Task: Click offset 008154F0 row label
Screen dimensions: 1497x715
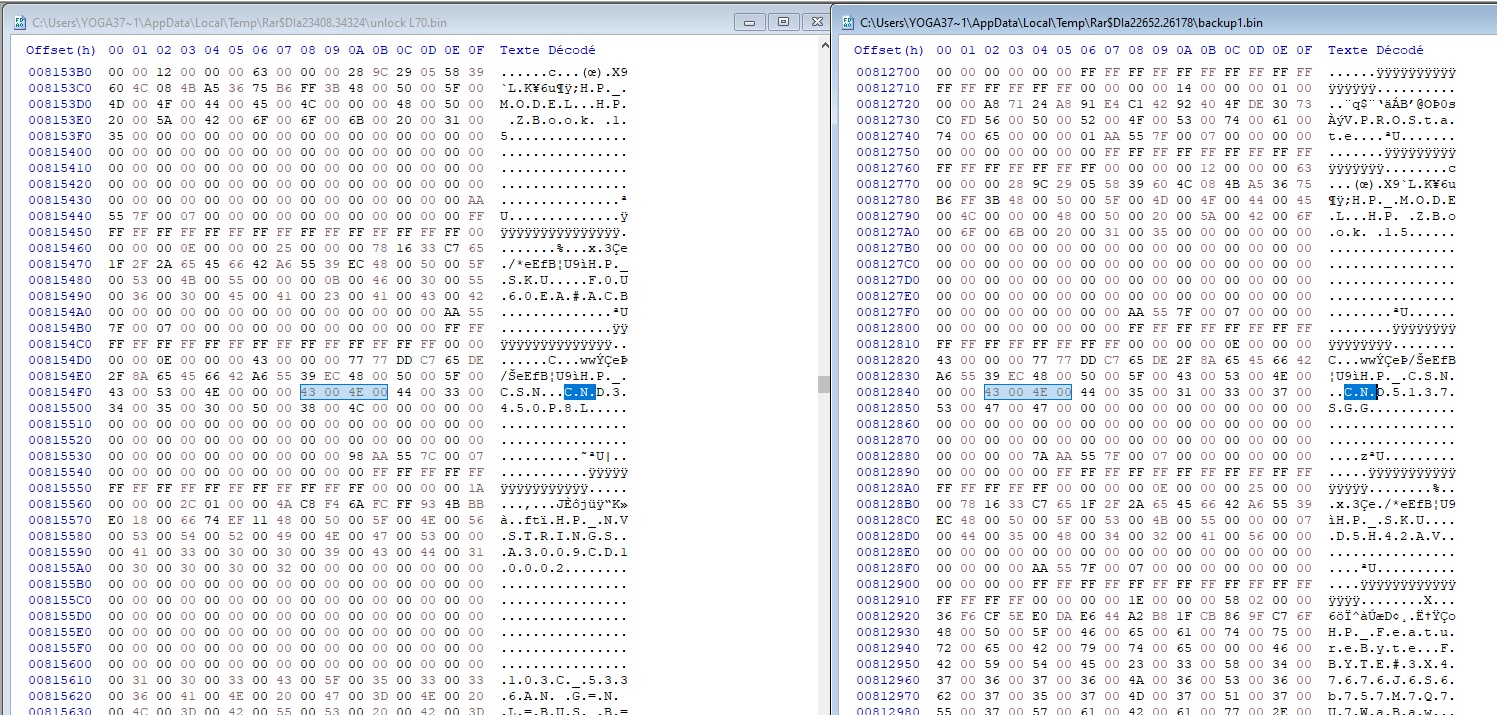Action: (59, 392)
